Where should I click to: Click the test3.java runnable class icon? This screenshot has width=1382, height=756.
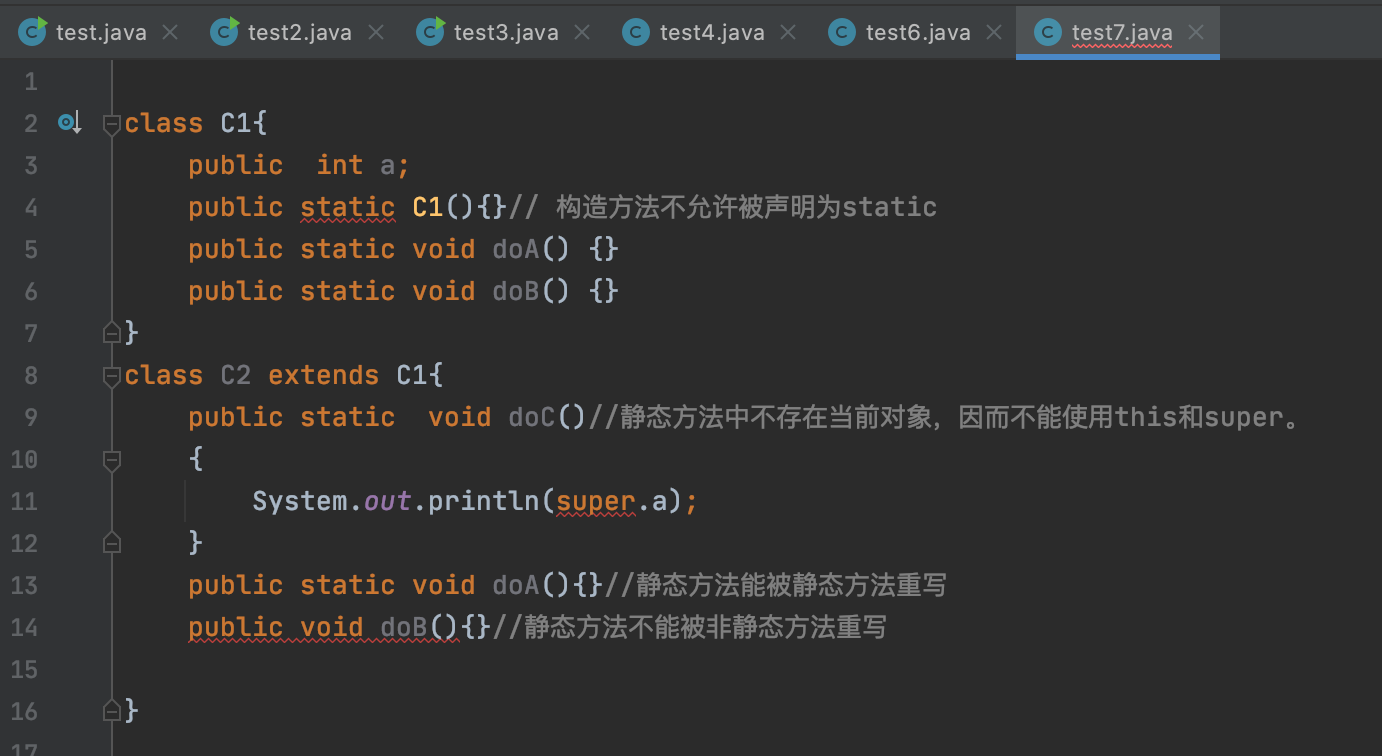coord(431,32)
